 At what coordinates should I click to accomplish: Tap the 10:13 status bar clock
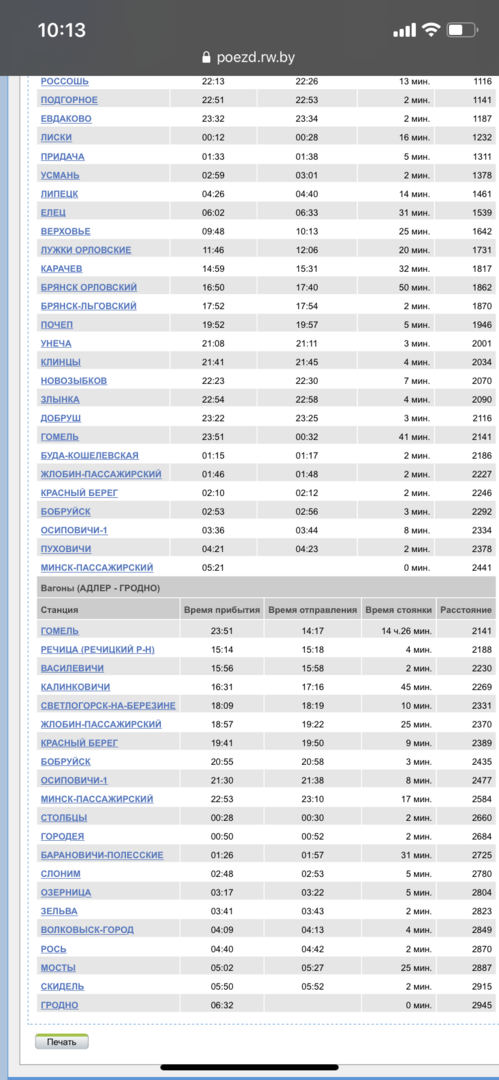pyautogui.click(x=61, y=30)
